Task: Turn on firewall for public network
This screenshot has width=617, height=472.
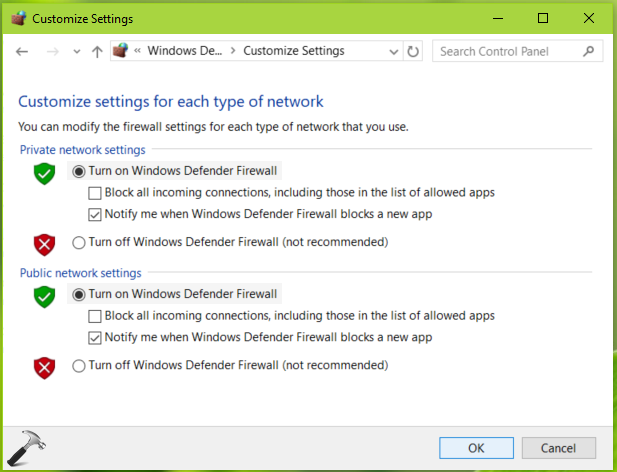Action: point(175,294)
